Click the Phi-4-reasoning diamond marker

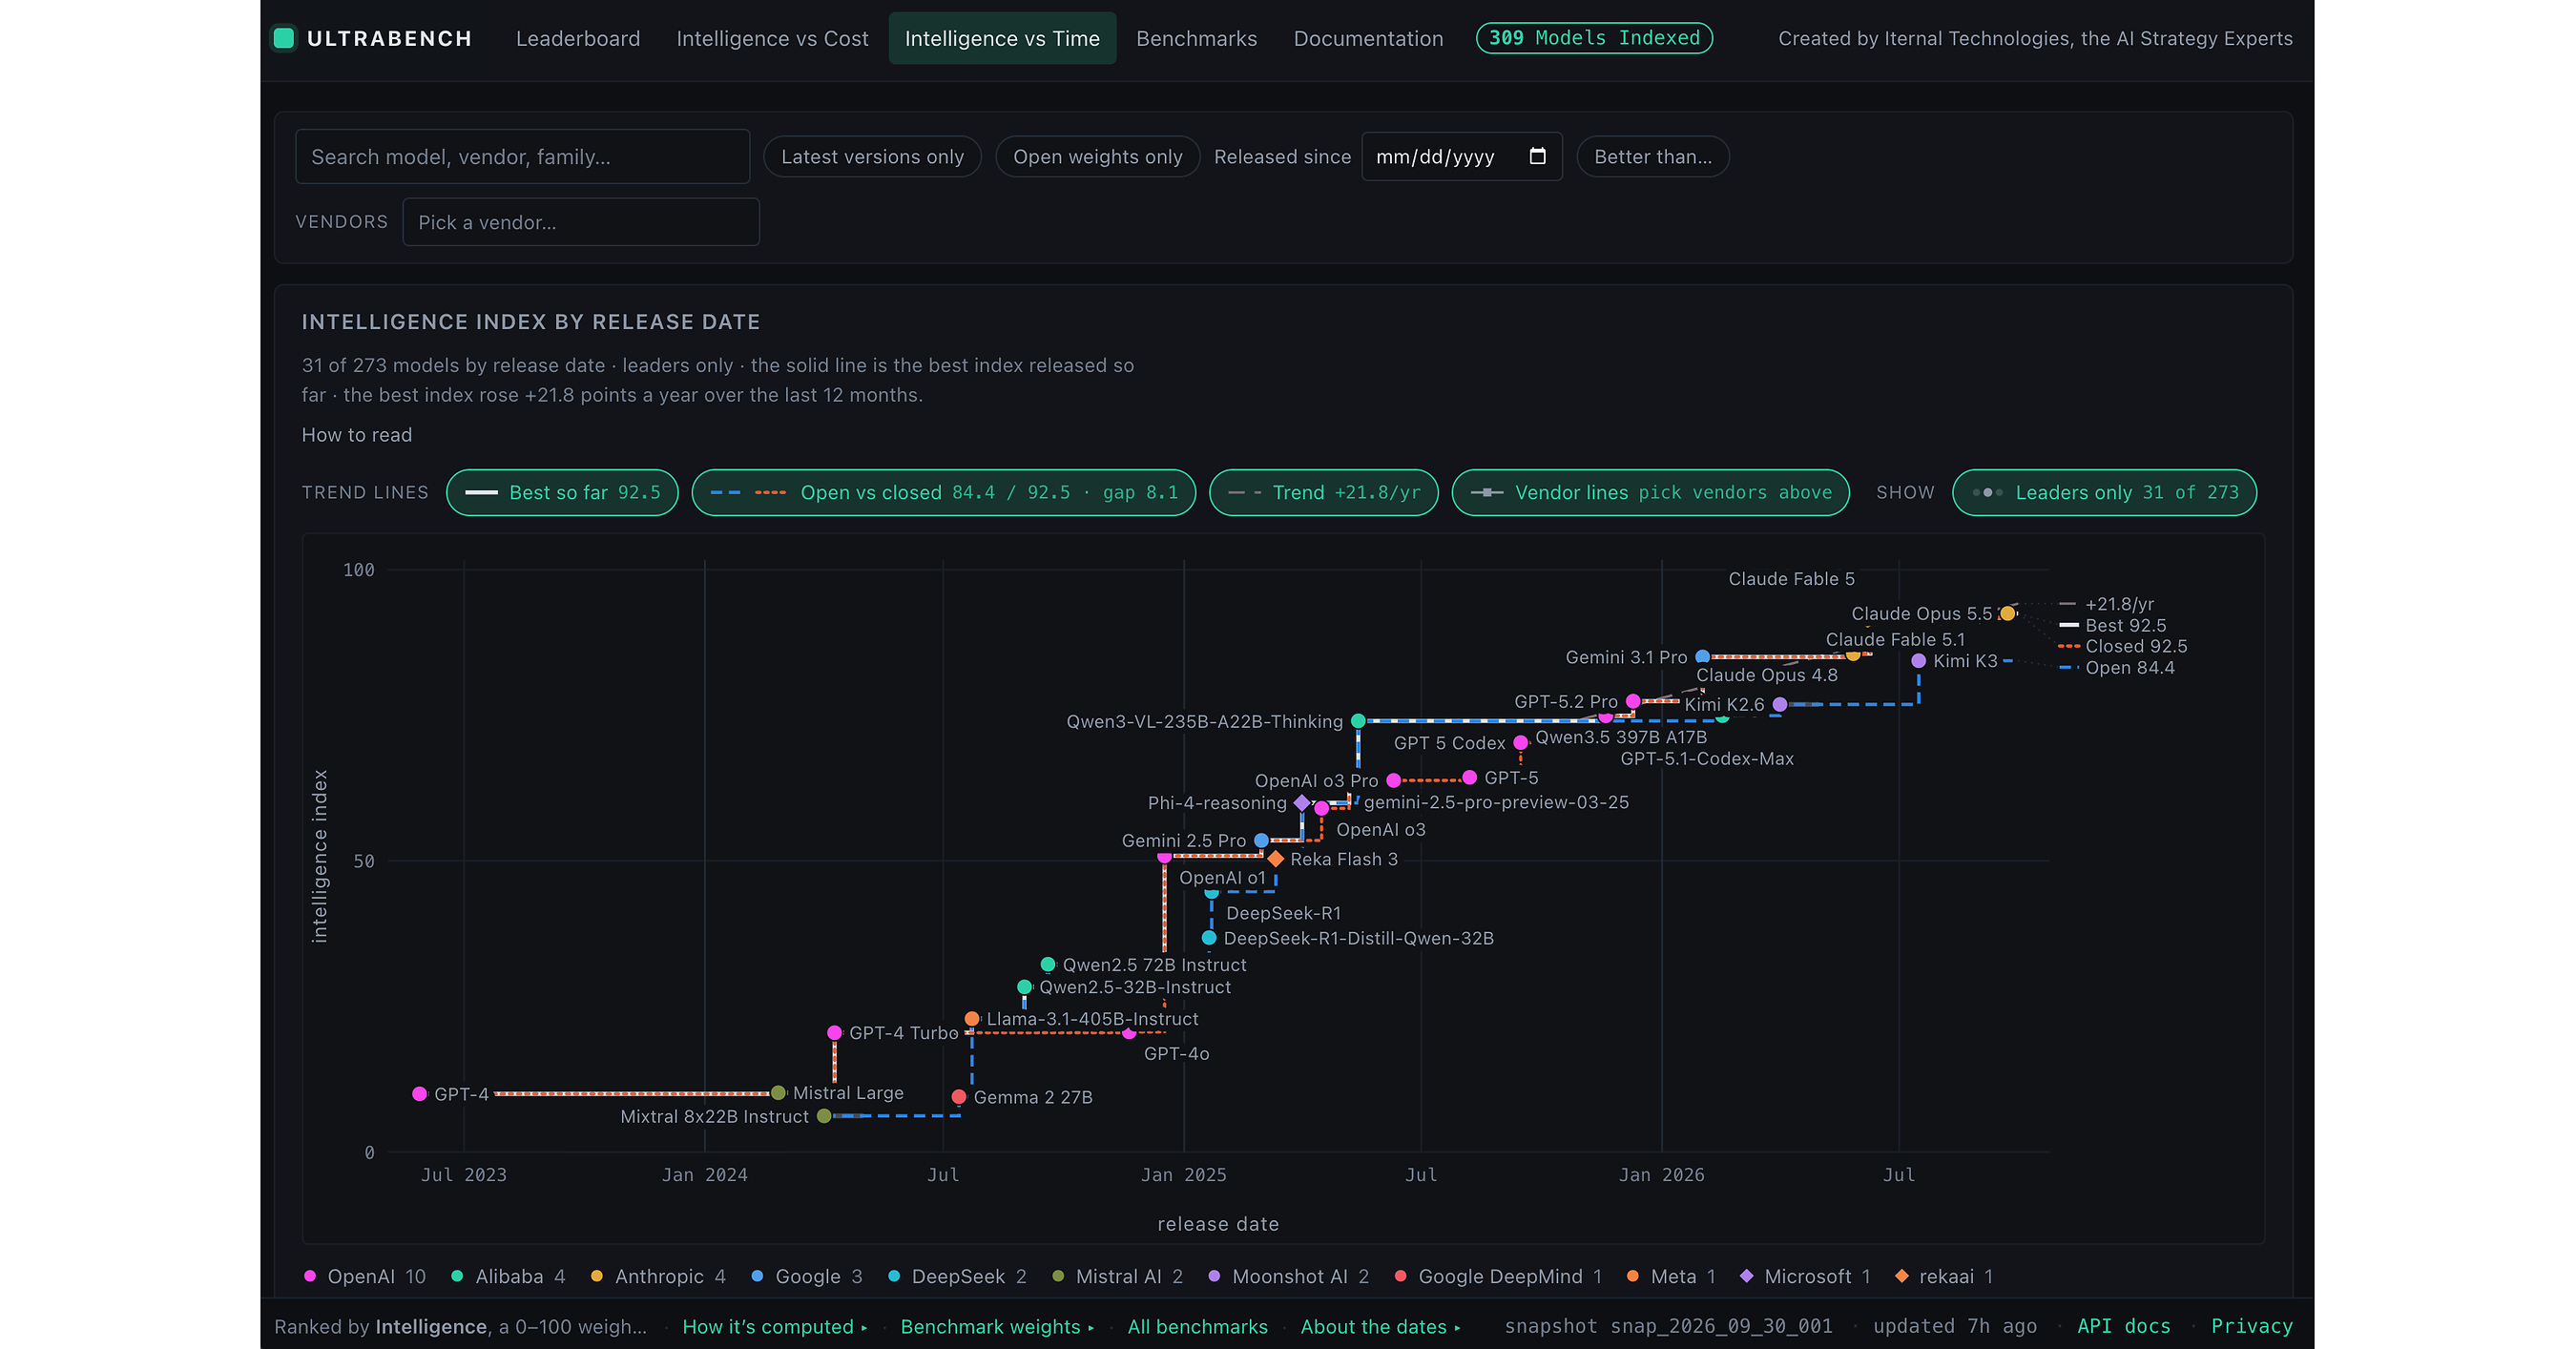[1302, 803]
